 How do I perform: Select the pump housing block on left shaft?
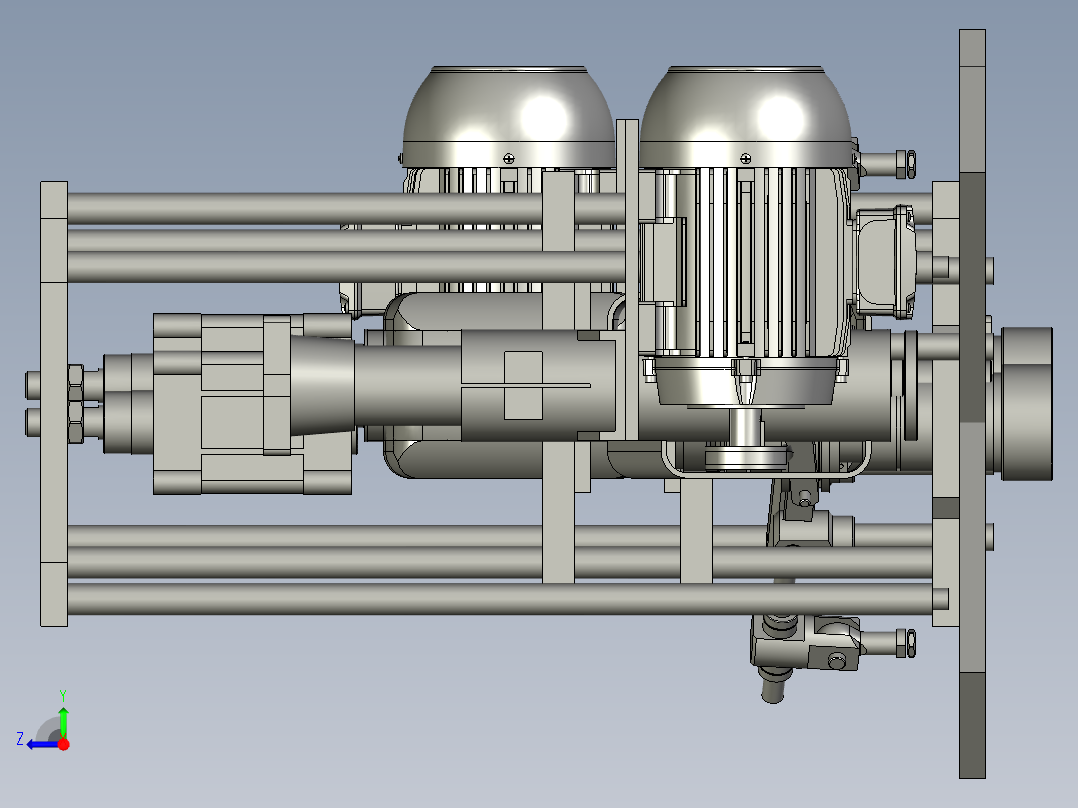click(x=252, y=404)
